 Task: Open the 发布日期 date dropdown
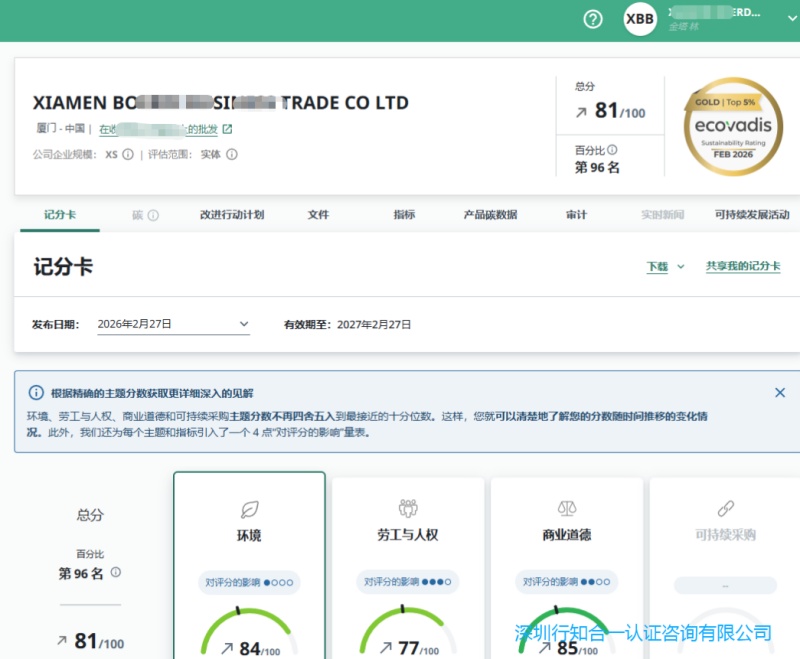tap(173, 324)
